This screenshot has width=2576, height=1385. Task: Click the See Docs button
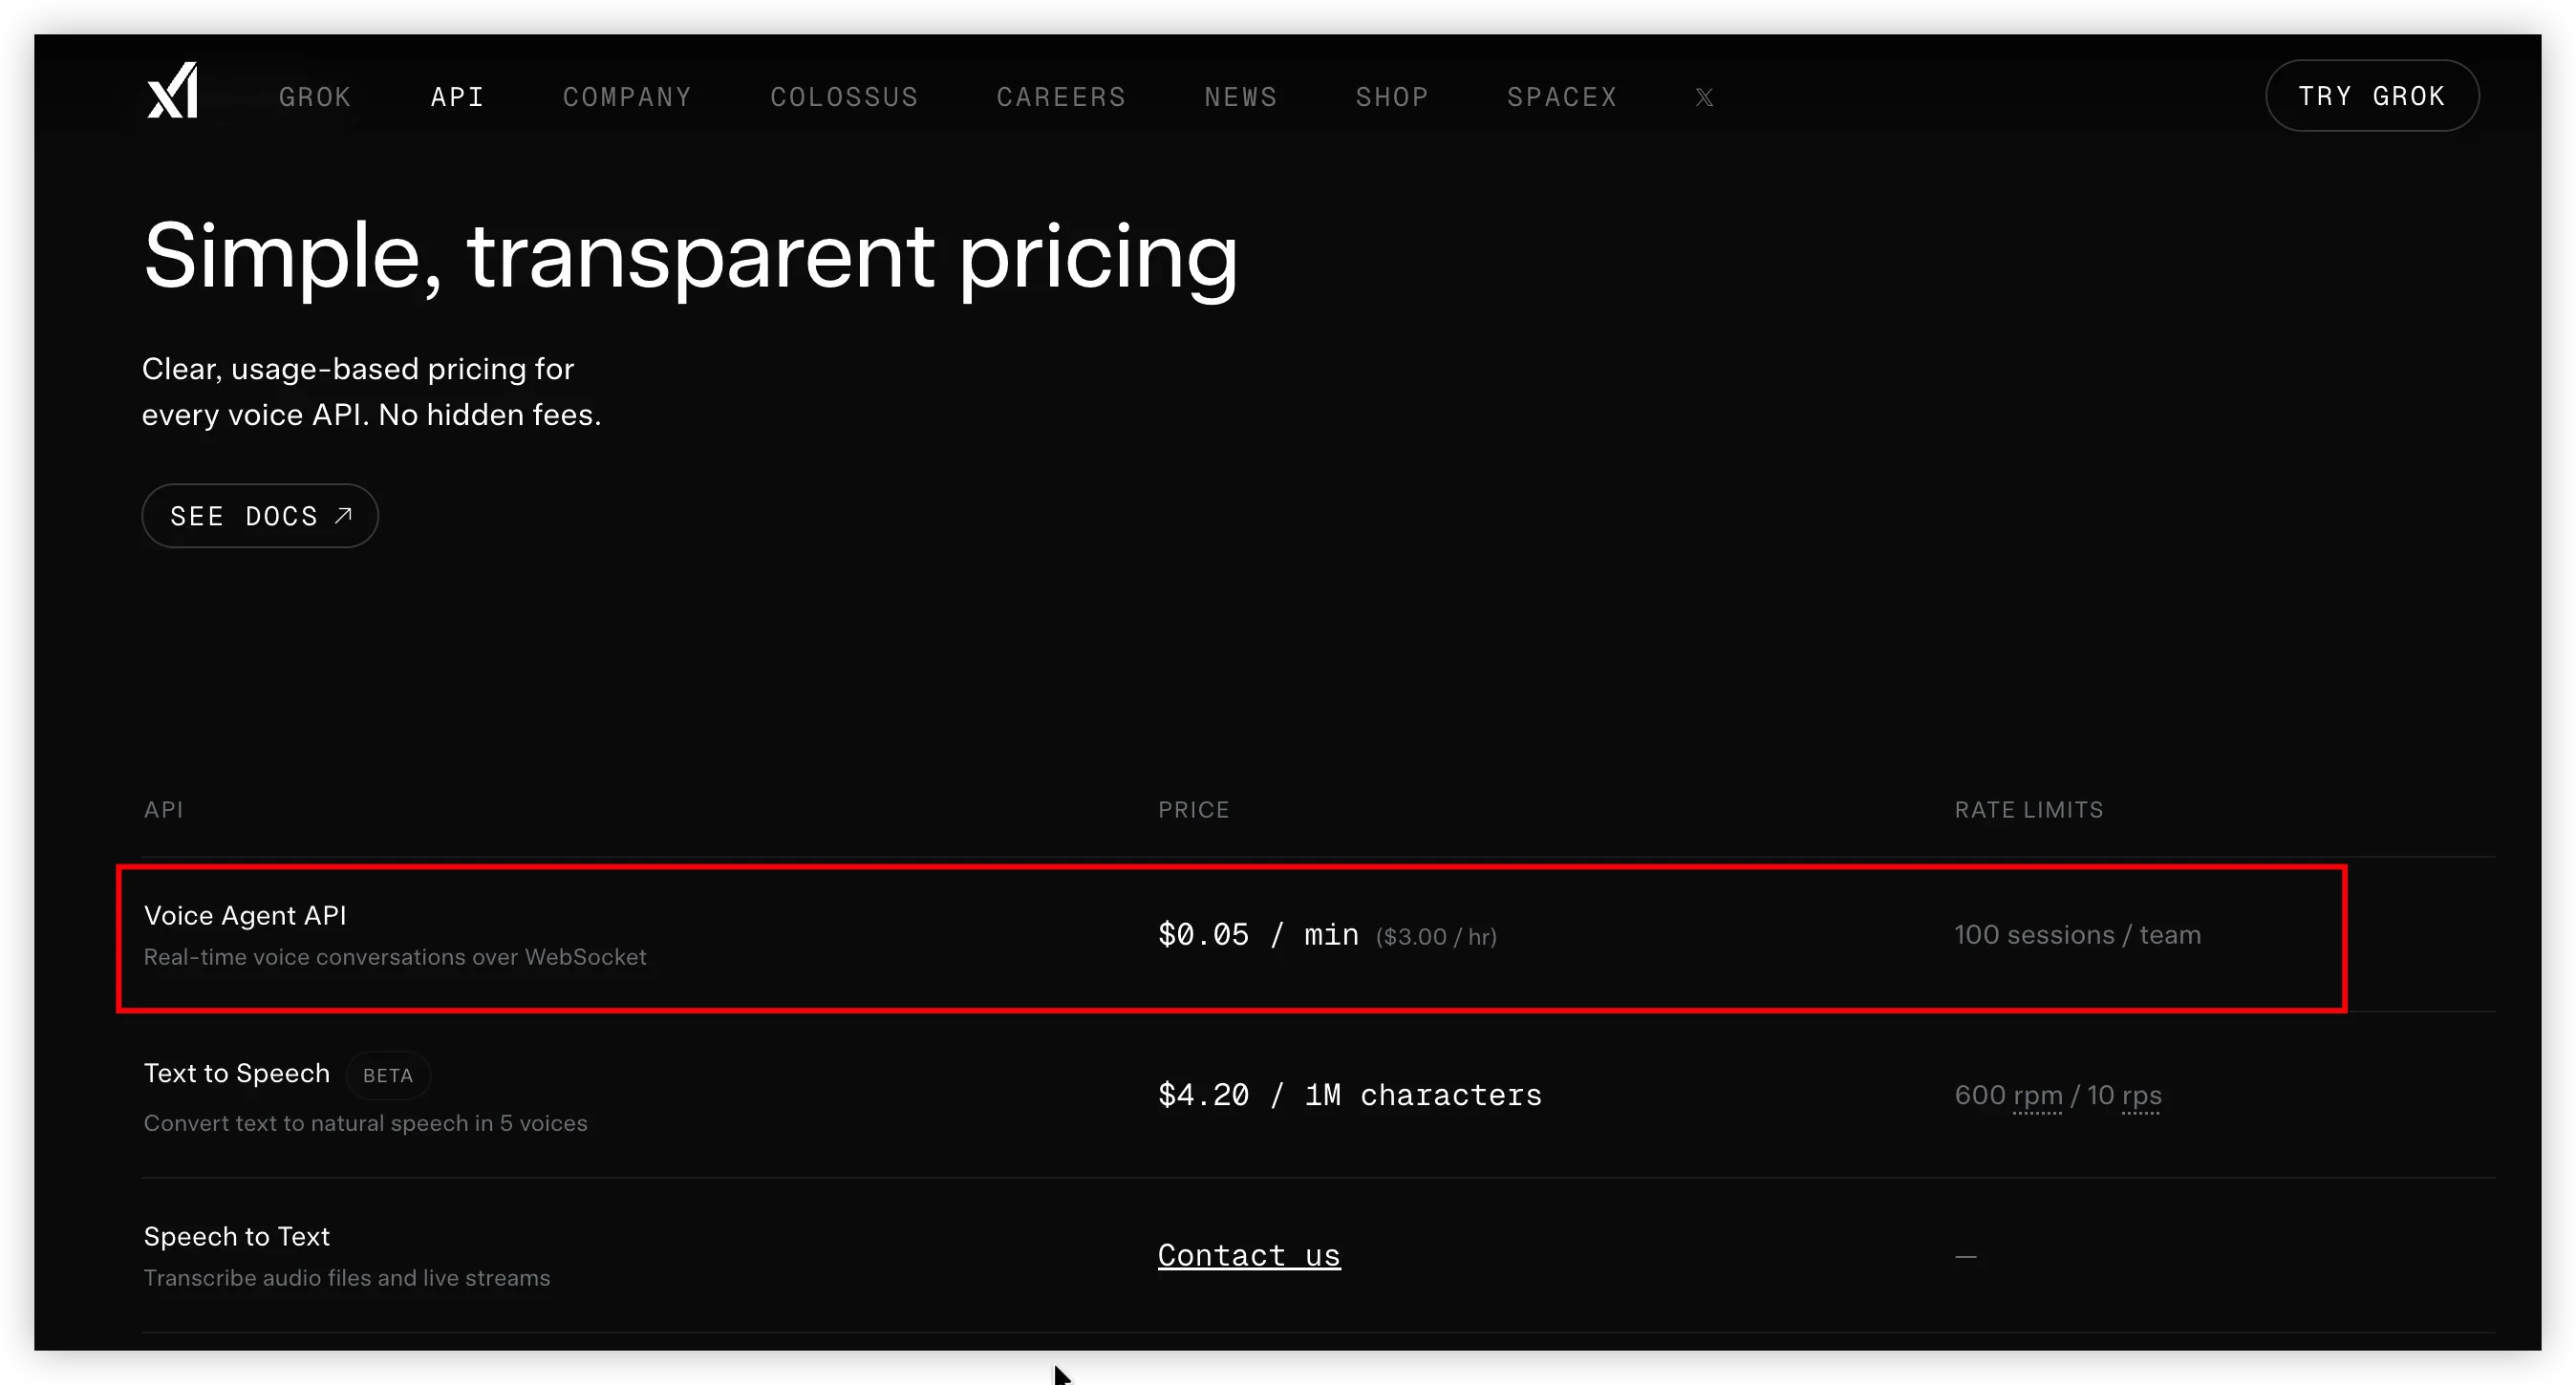(x=259, y=516)
